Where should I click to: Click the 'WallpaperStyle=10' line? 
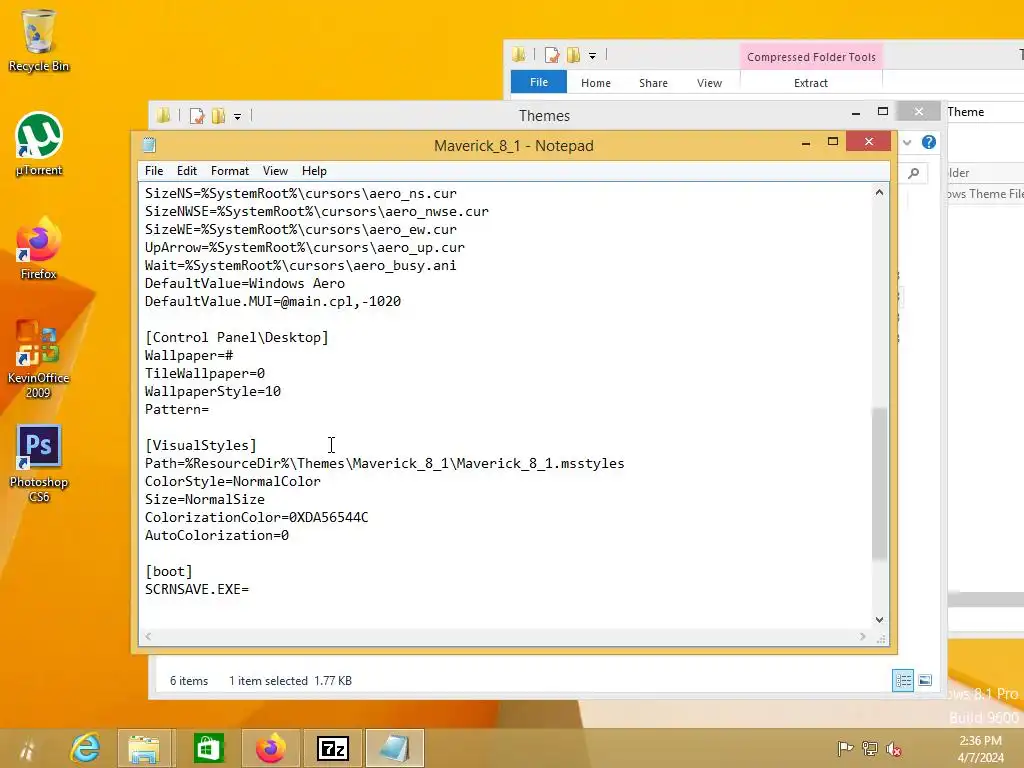pos(213,391)
